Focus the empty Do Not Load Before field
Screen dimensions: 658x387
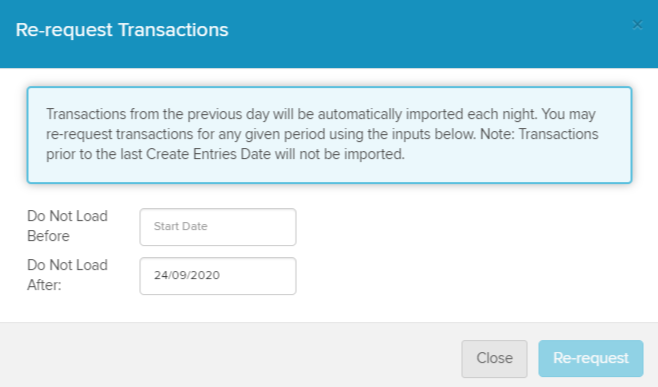[218, 227]
